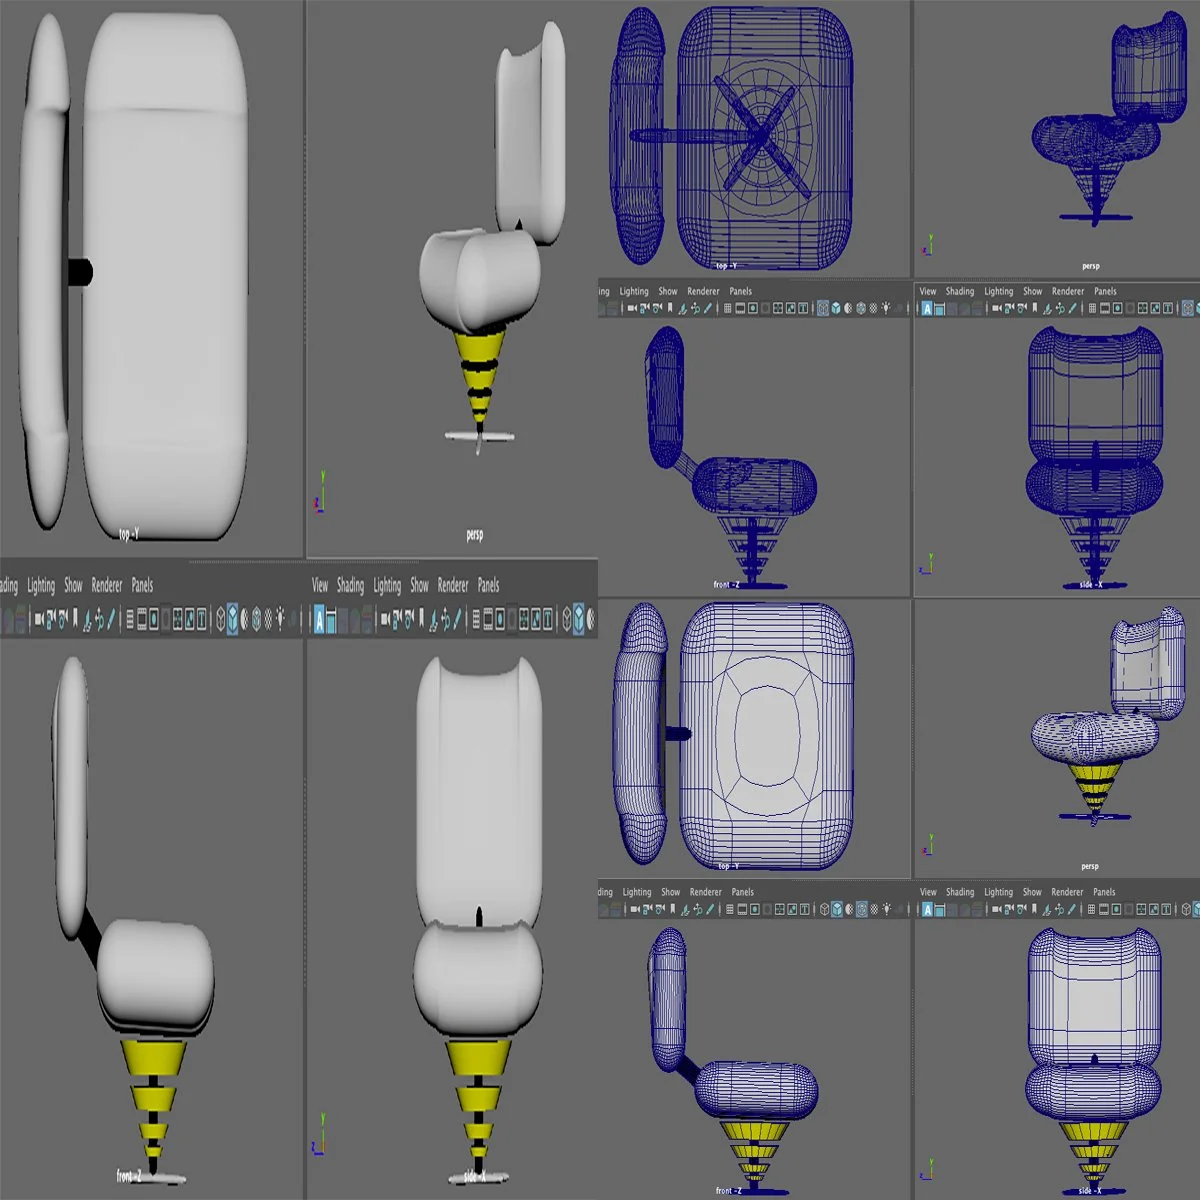Open Panels menu above large shaded side view
1200x1200 pixels.
click(488, 585)
